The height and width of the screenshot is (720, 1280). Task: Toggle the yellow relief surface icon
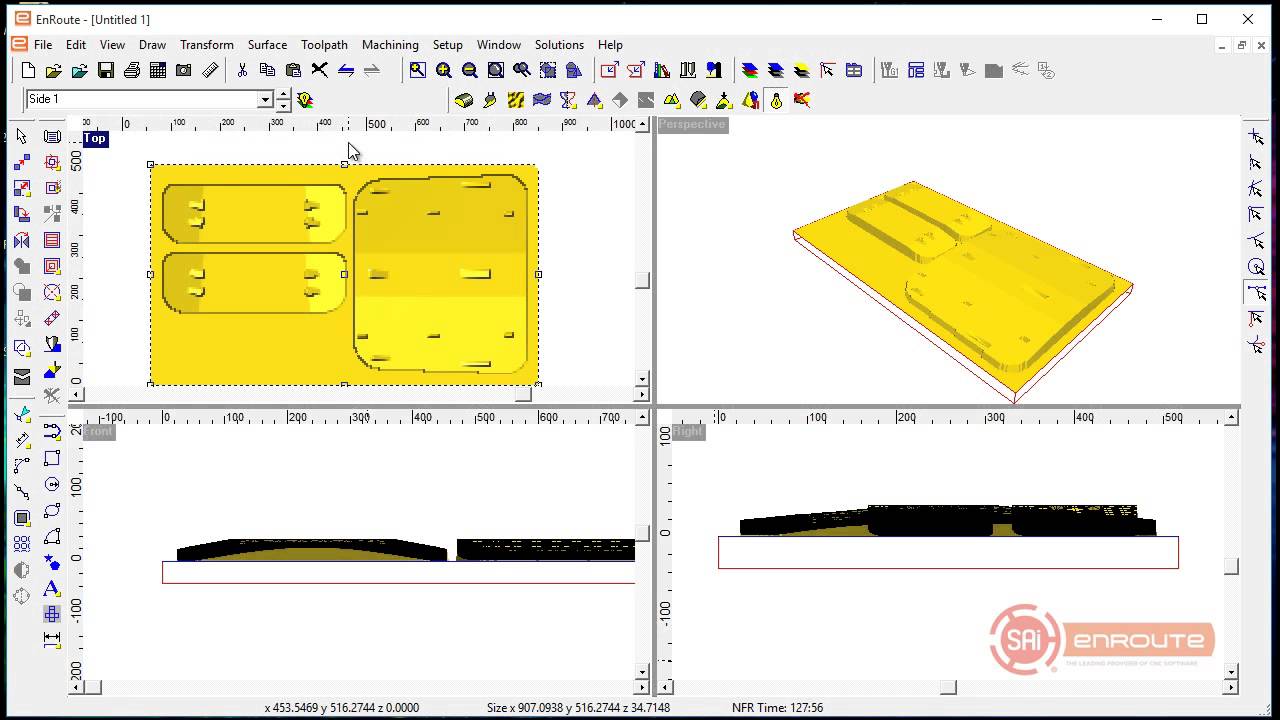[x=464, y=100]
